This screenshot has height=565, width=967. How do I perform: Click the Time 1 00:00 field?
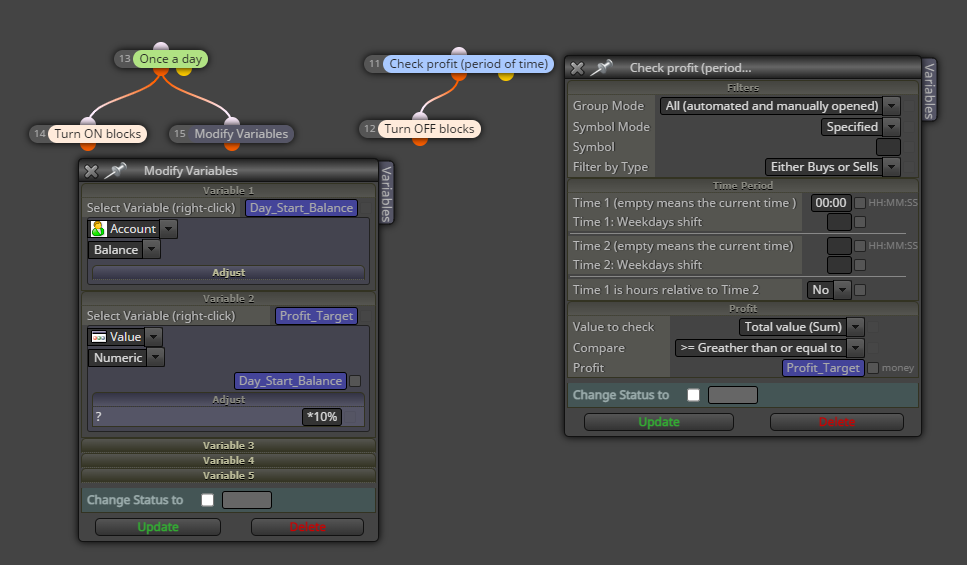coord(831,203)
